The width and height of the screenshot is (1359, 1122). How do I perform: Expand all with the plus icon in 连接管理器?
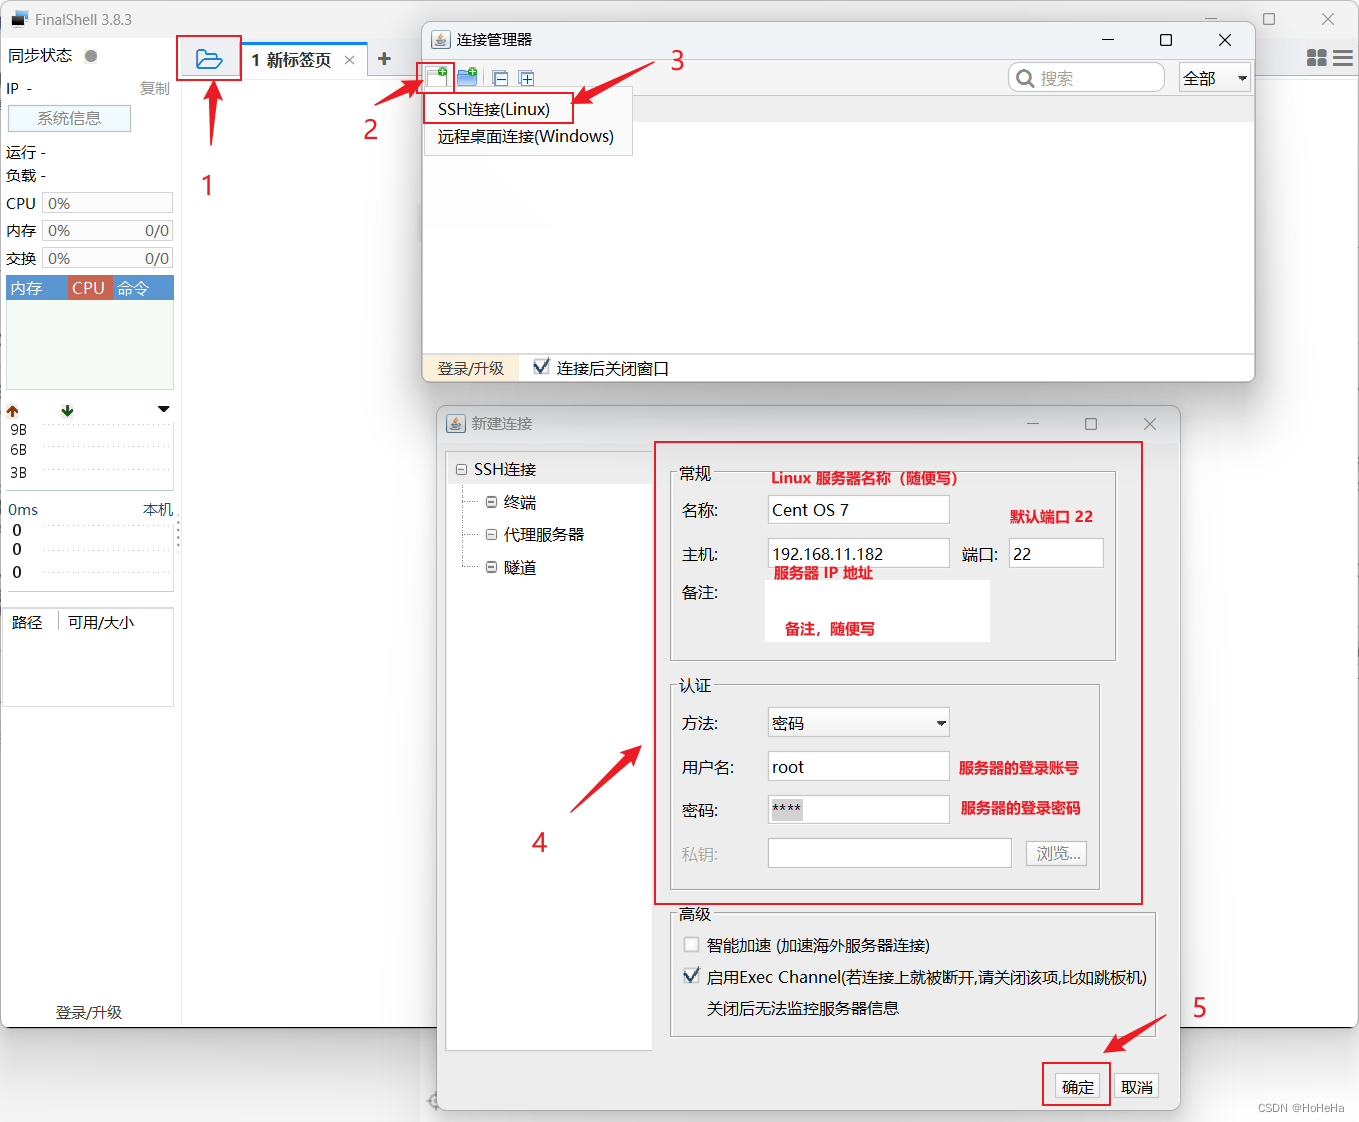tap(527, 78)
